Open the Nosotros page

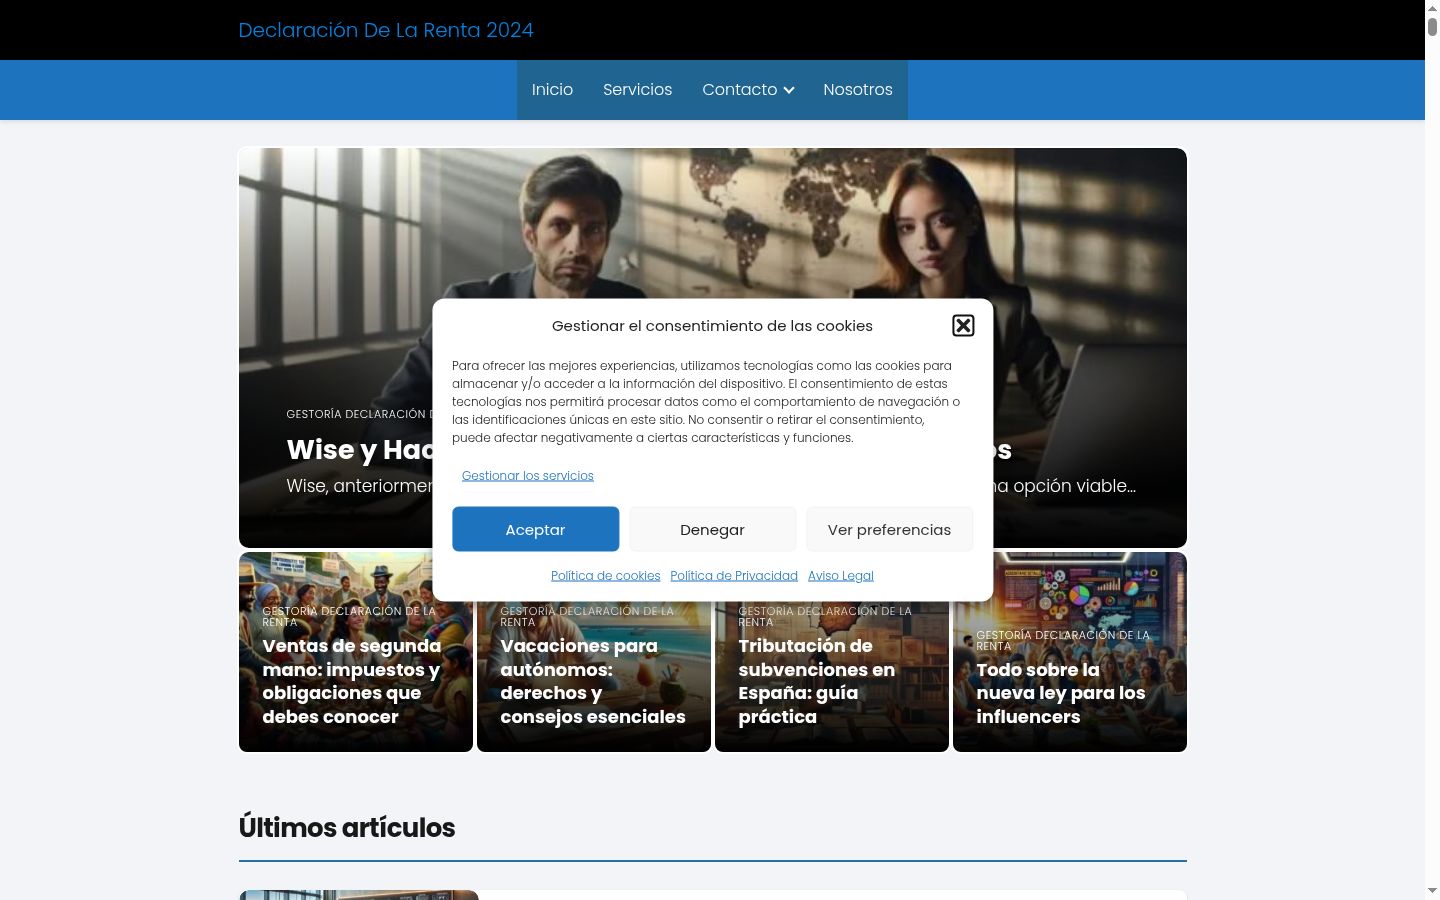858,90
